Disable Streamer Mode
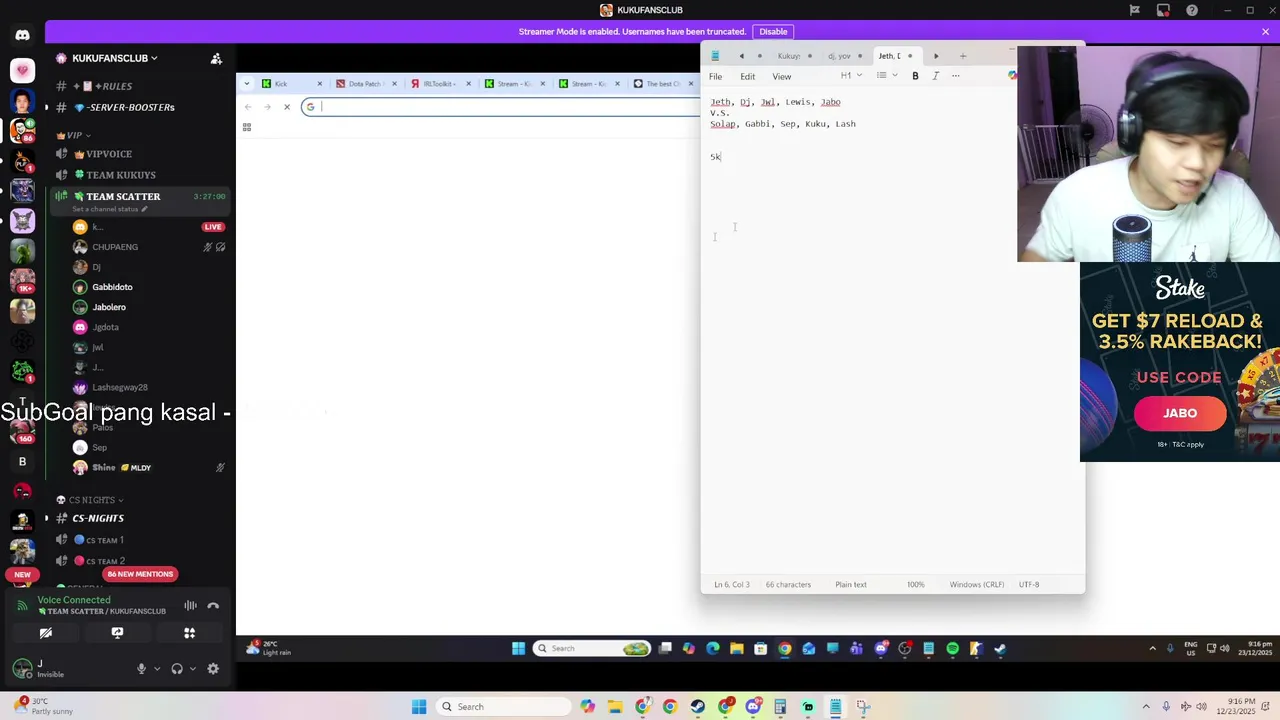The height and width of the screenshot is (720, 1280). [773, 31]
